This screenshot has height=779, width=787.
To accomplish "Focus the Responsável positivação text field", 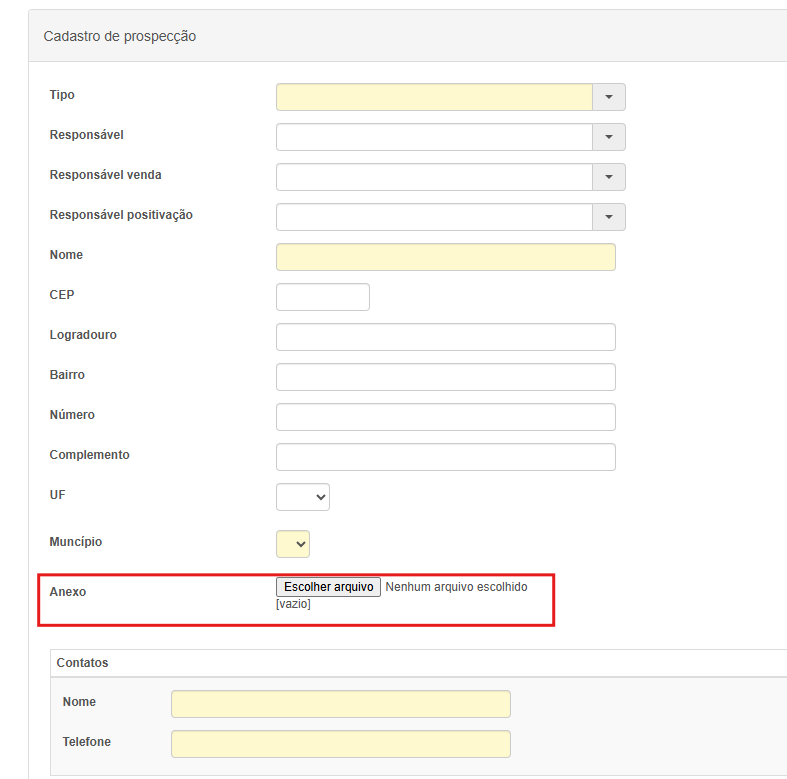I will (x=434, y=217).
